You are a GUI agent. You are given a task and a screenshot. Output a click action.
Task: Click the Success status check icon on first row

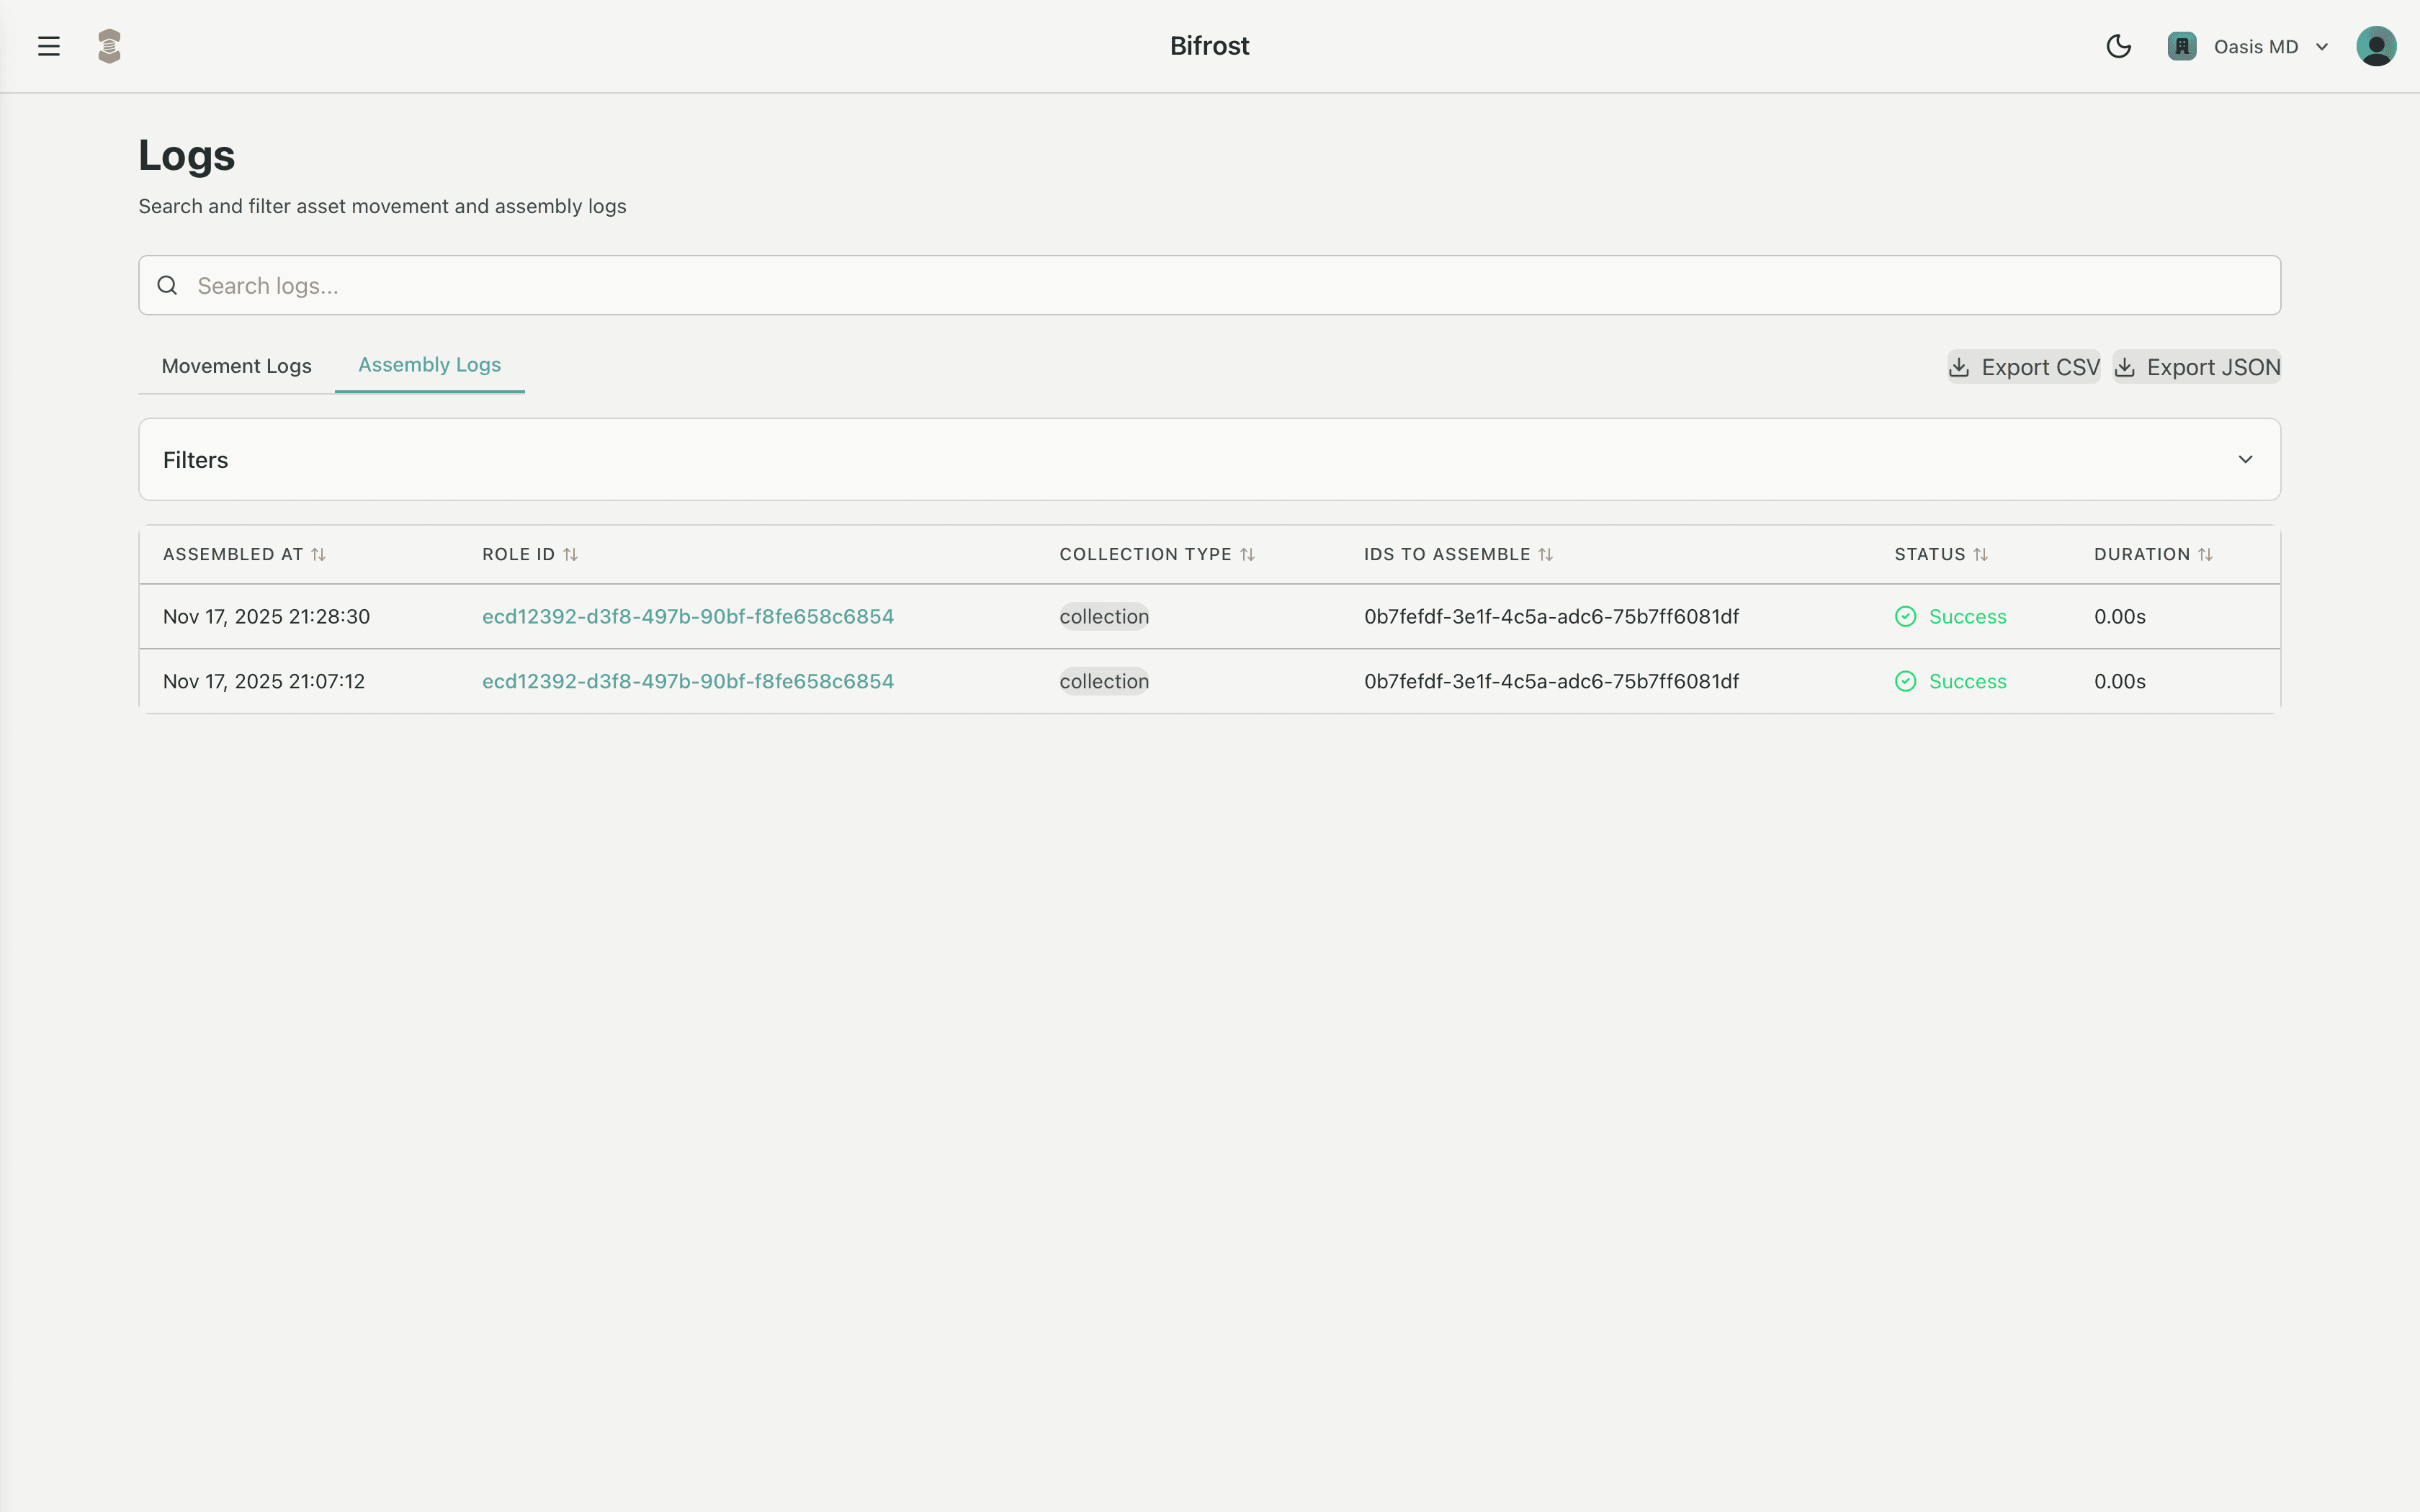click(1905, 616)
